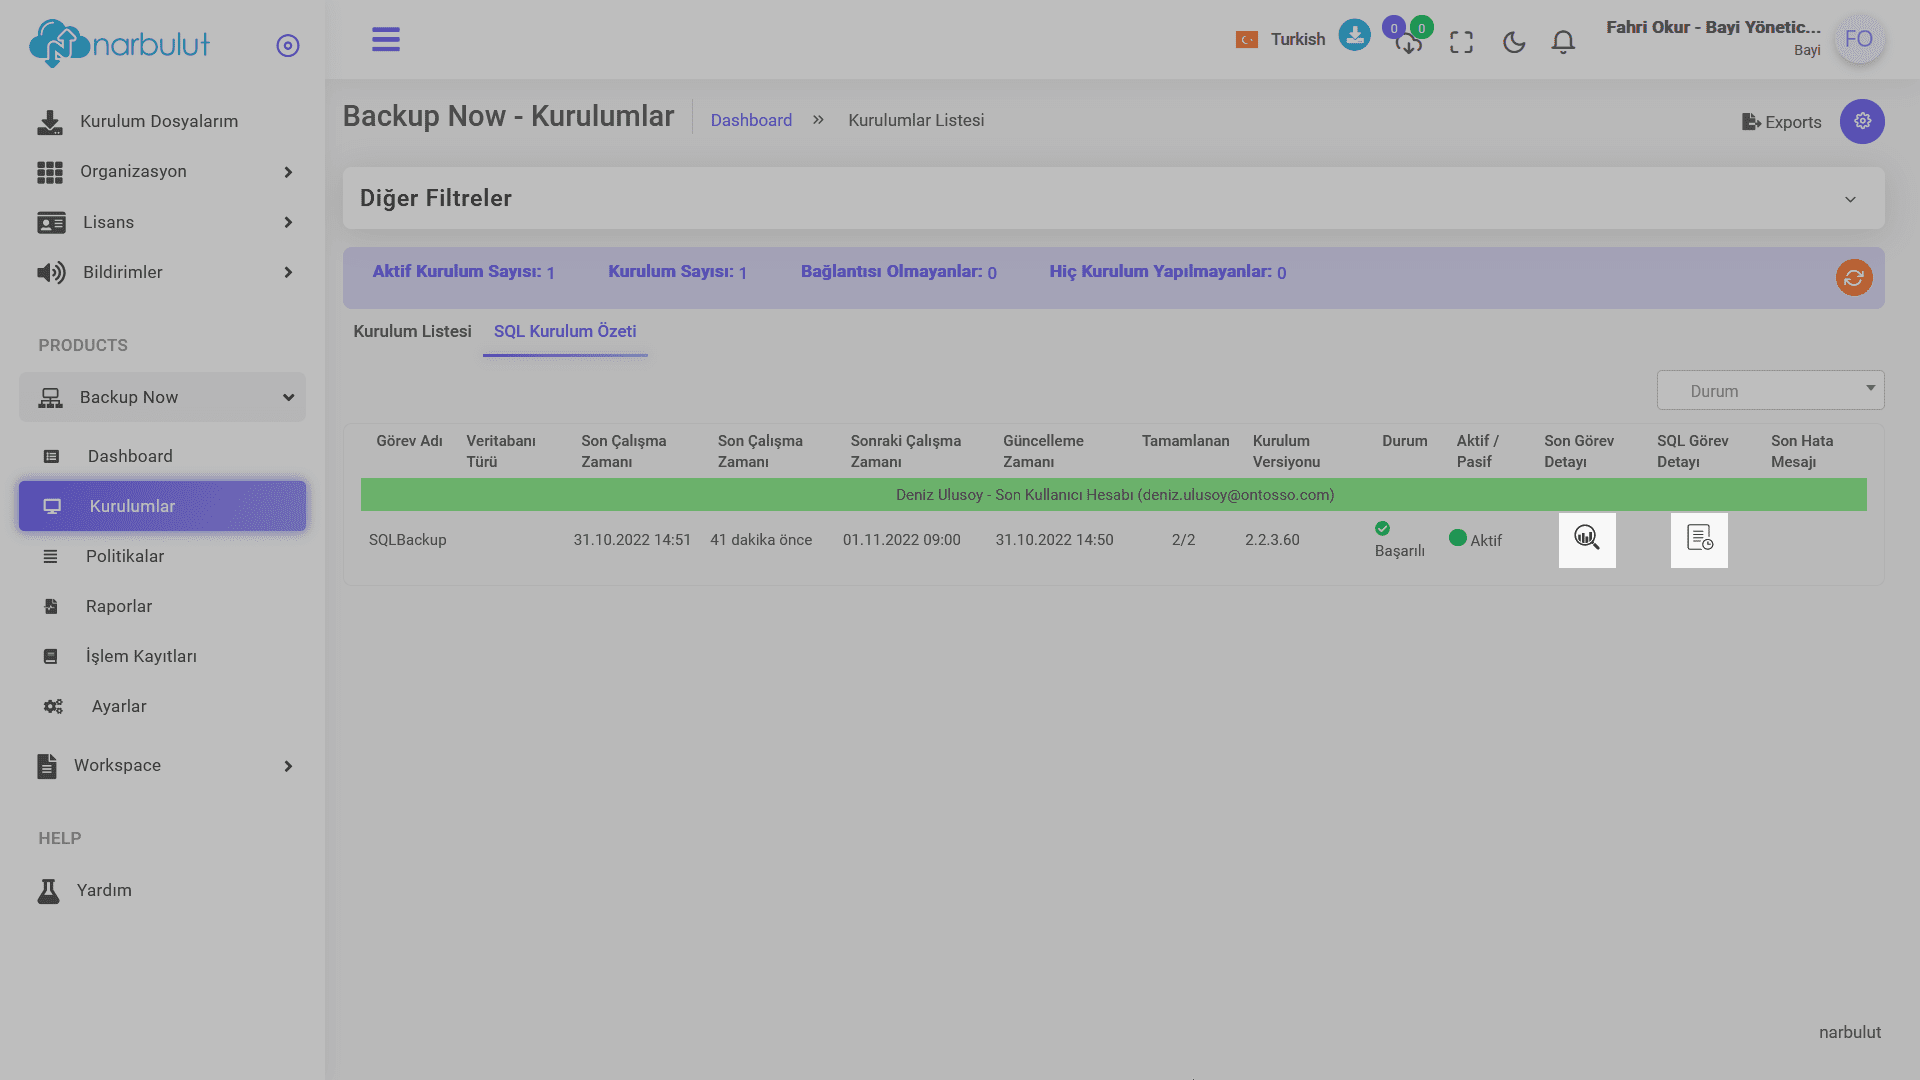Viewport: 1920px width, 1080px height.
Task: Click the SQLBackup task name cell
Action: pyautogui.click(x=407, y=540)
